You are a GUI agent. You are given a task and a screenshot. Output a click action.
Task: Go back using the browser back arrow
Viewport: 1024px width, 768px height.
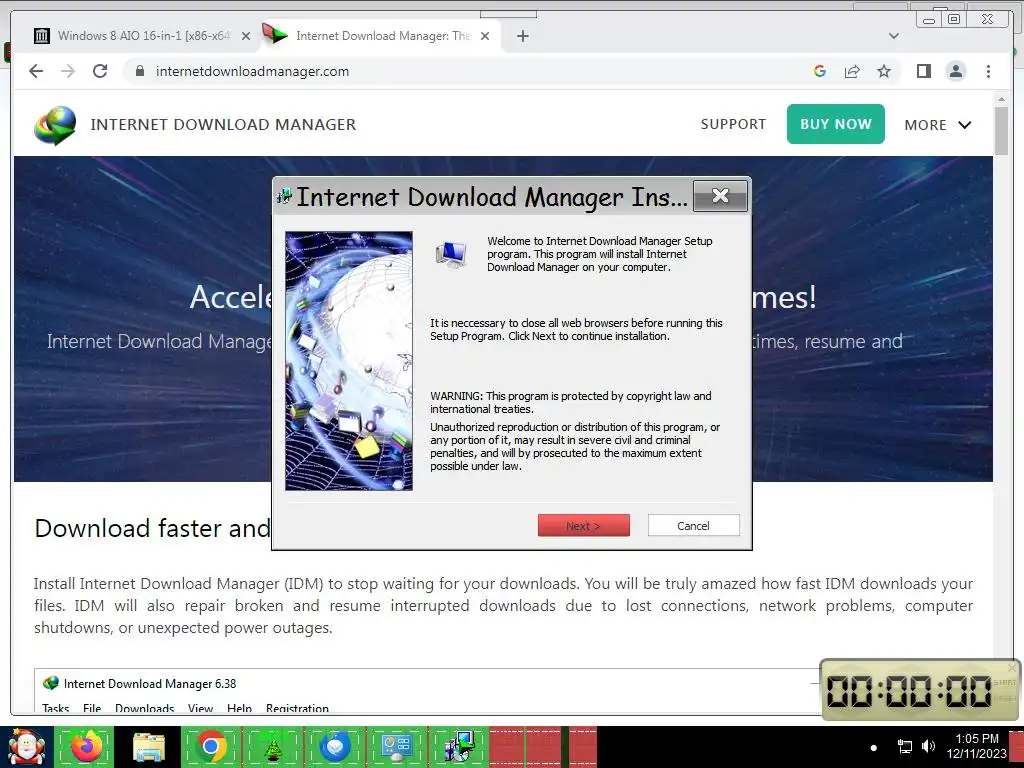click(36, 71)
